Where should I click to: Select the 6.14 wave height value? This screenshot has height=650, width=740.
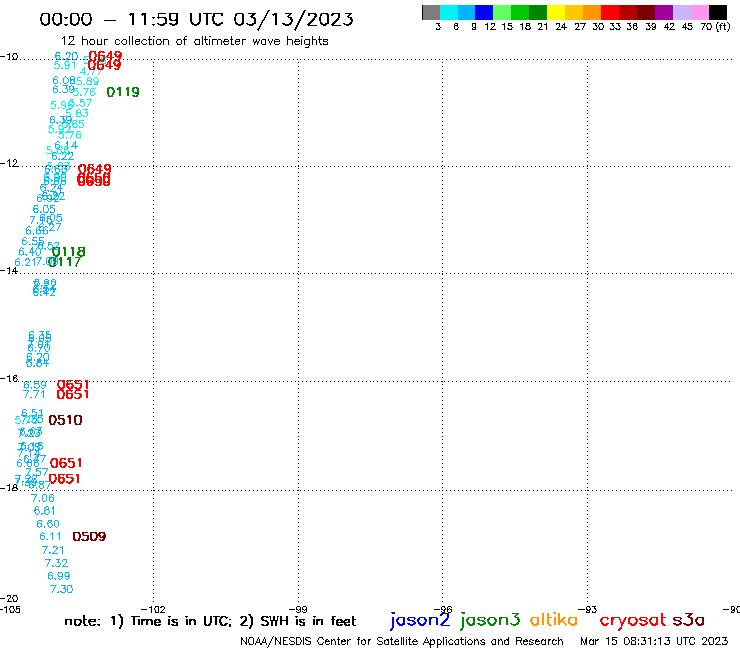click(x=66, y=145)
